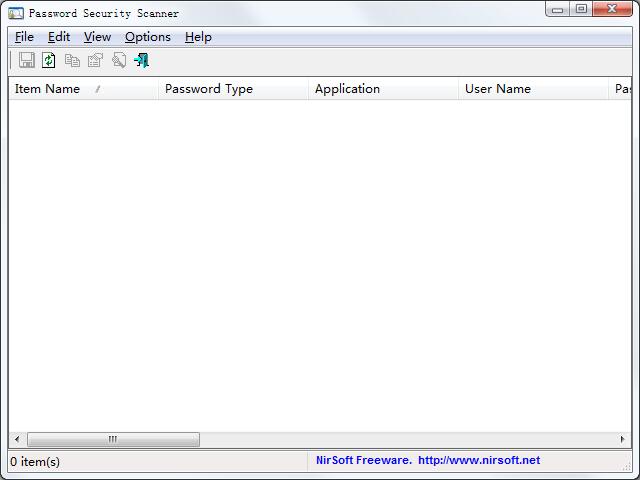Open the Help menu
The width and height of the screenshot is (640, 480).
pos(198,37)
